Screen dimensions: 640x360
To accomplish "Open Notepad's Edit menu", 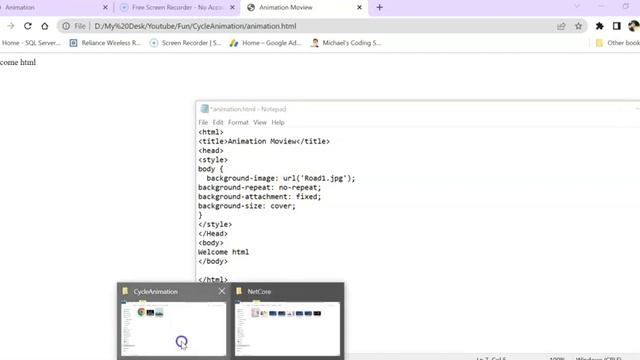I will click(218, 122).
